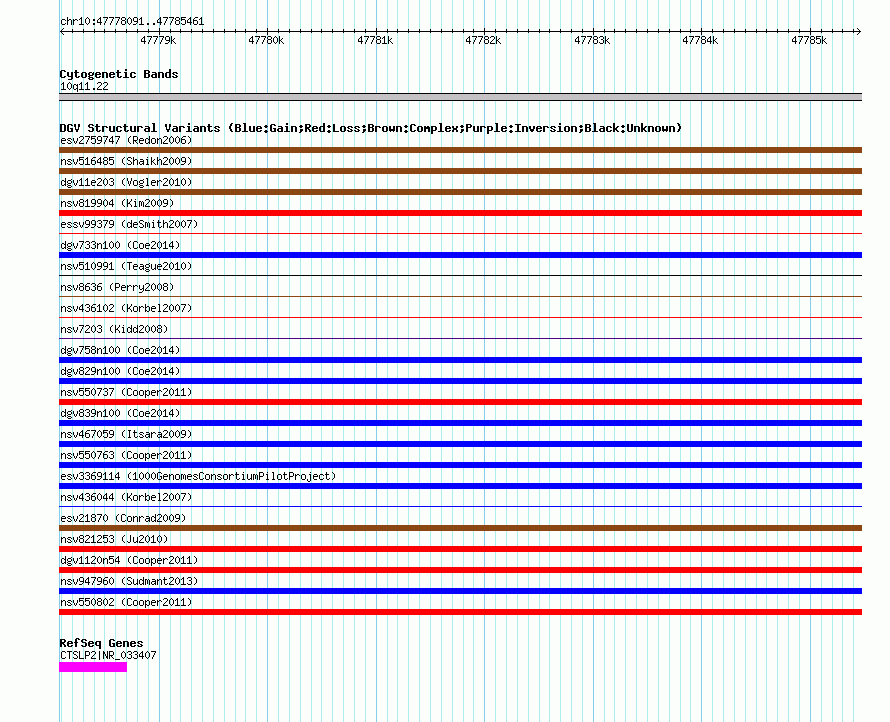Select the blue bar under nsv550763
This screenshot has width=890, height=722.
point(460,465)
